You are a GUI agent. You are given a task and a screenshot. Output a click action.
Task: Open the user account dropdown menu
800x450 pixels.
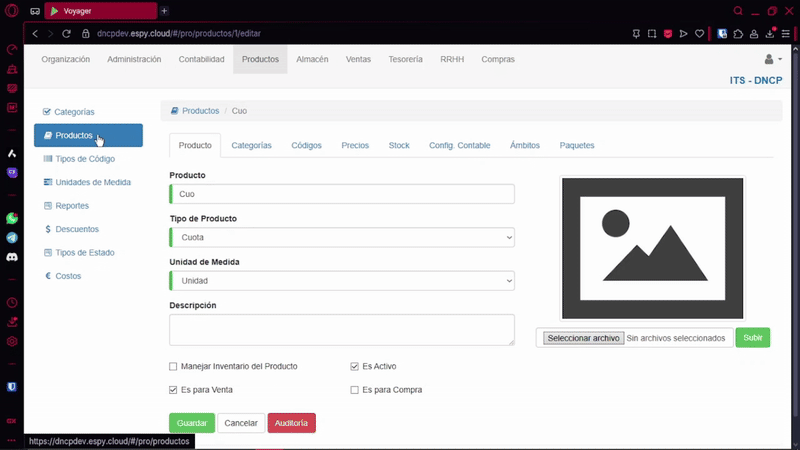772,60
